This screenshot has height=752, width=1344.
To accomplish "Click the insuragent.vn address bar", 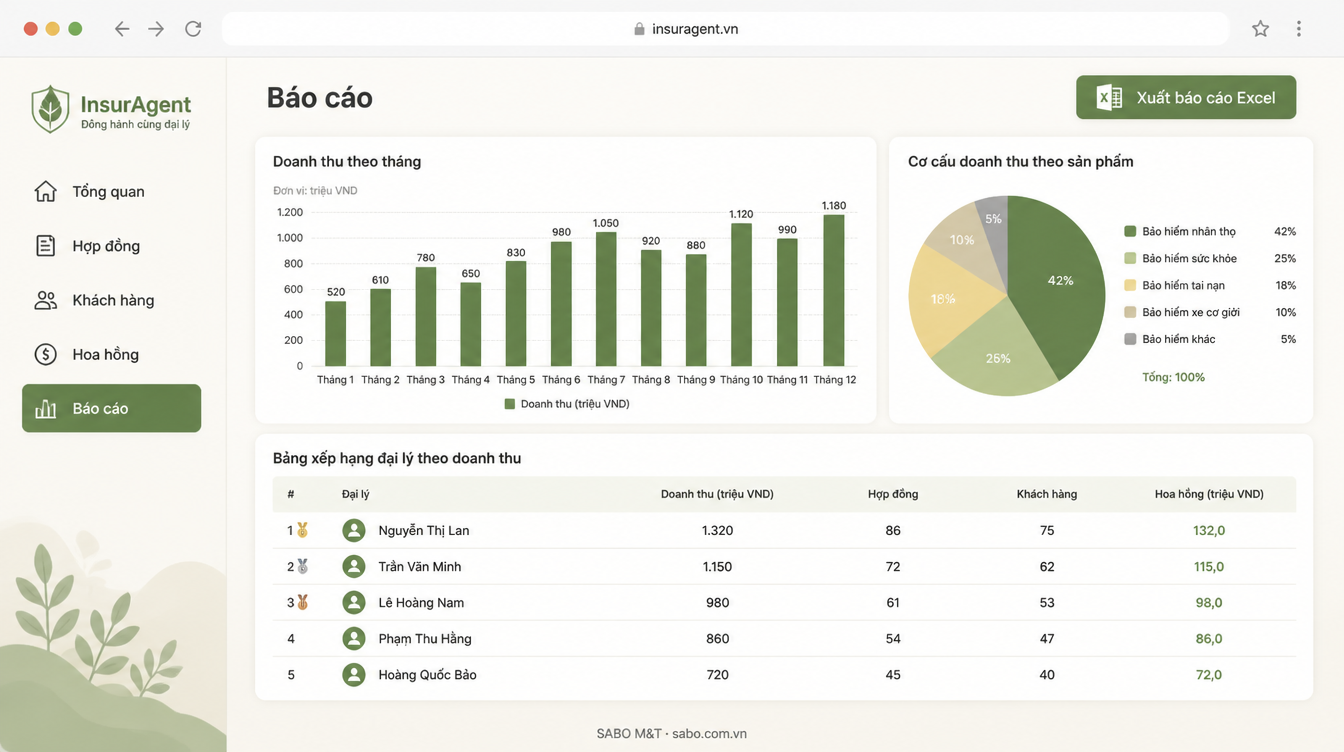I will [725, 29].
